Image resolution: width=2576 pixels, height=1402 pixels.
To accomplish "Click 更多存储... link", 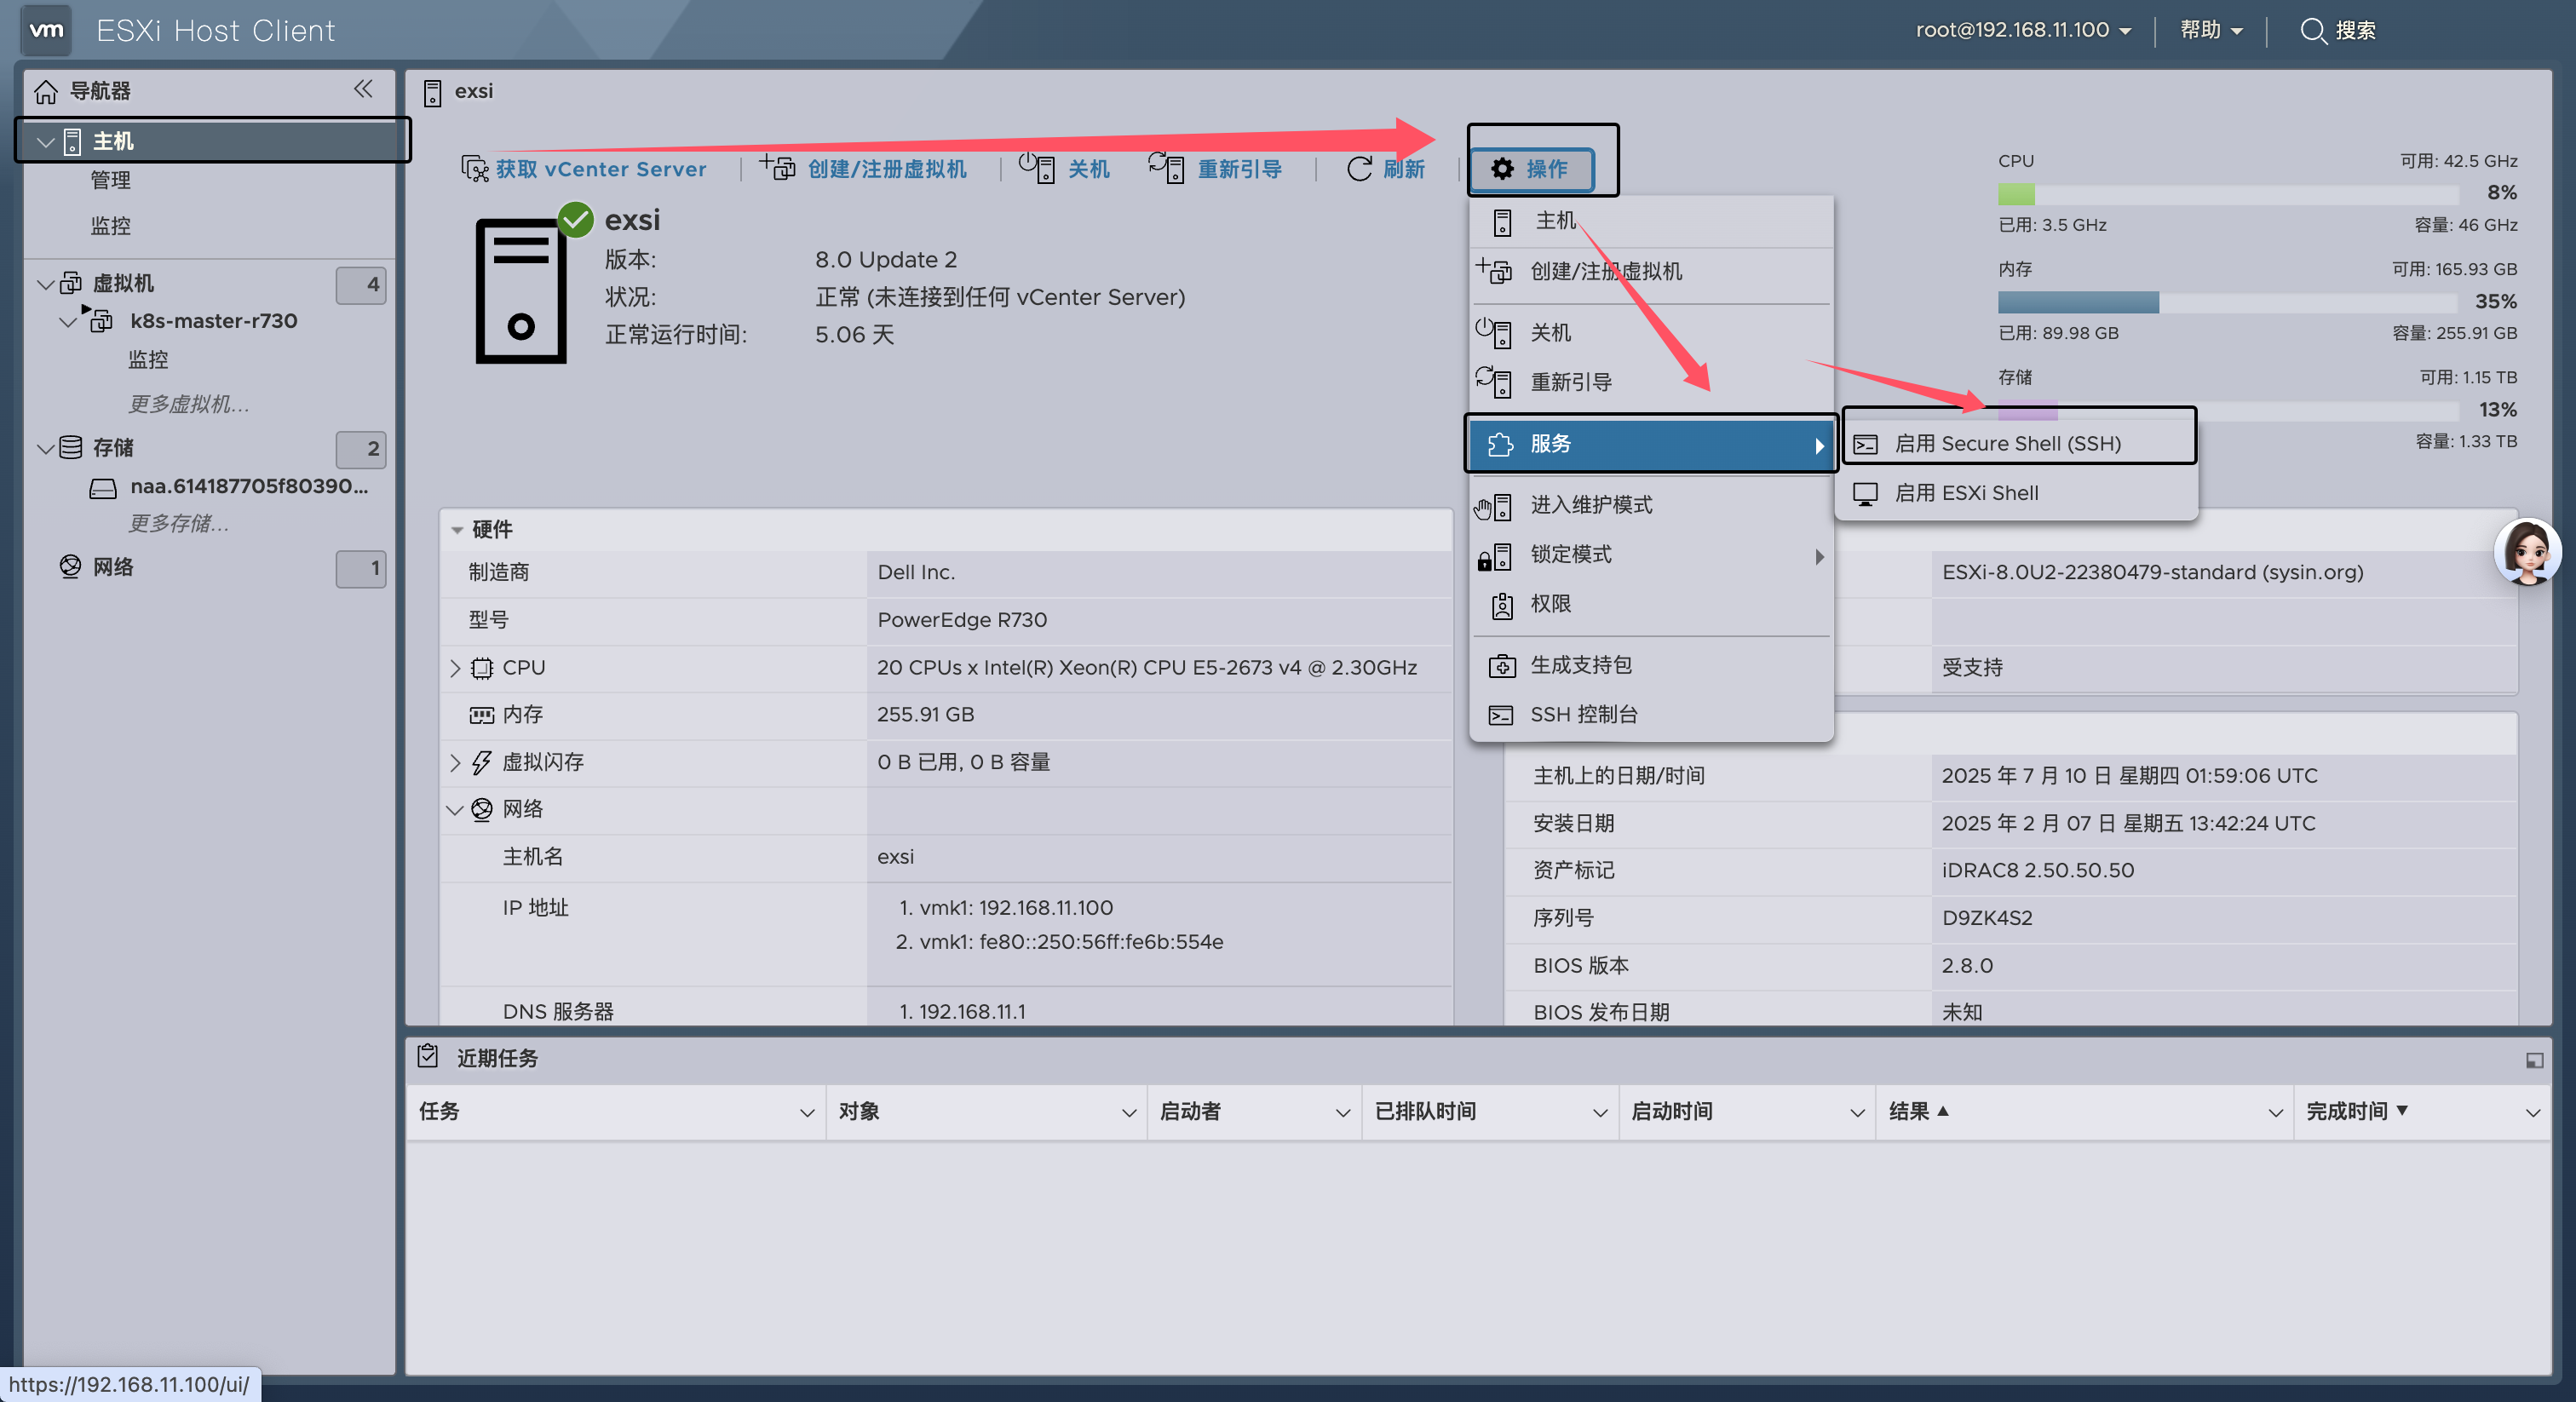I will coord(178,523).
